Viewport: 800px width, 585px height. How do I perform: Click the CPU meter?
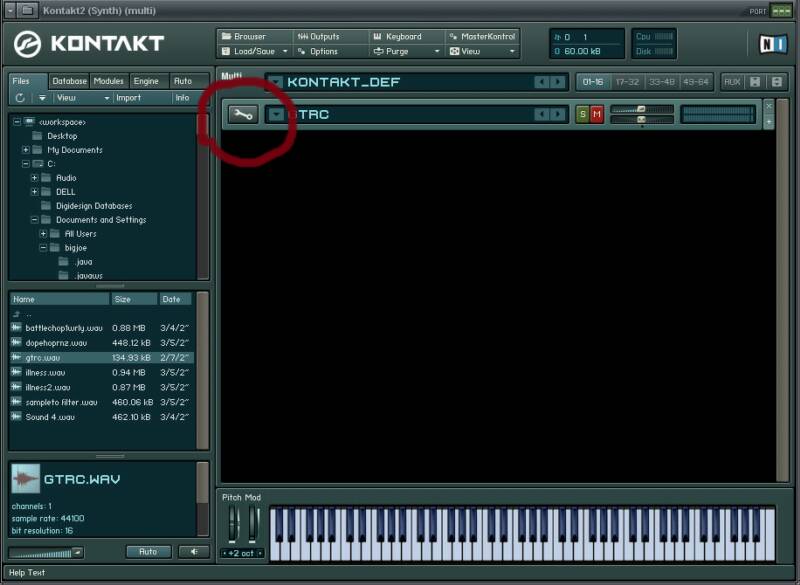click(x=654, y=36)
